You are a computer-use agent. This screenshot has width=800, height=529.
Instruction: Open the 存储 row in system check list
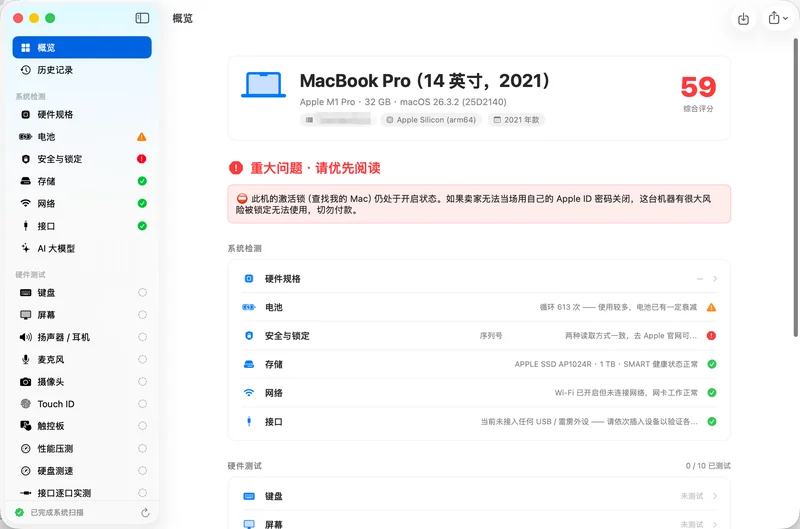pos(479,364)
